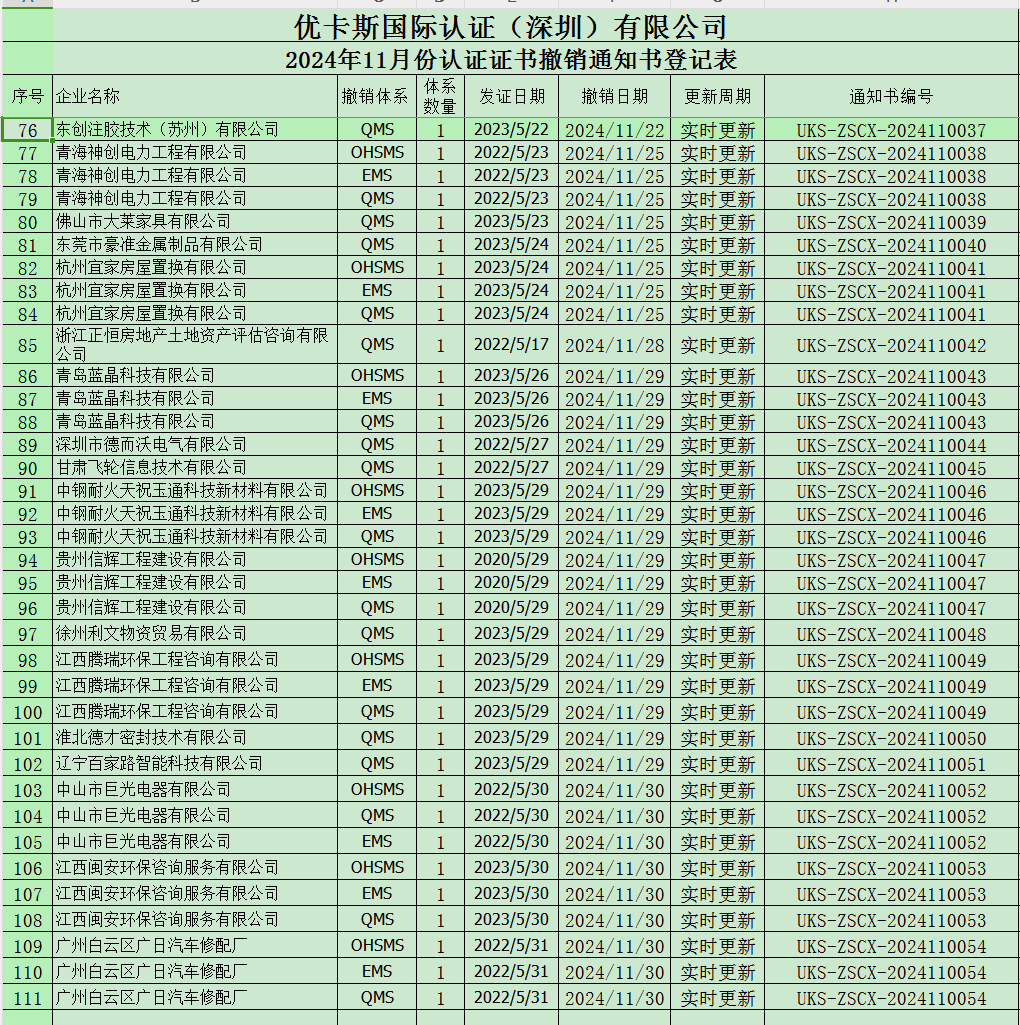Select 贵州信辉工程建设有限公司 in row 94
Image resolution: width=1020 pixels, height=1025 pixels.
pos(195,560)
